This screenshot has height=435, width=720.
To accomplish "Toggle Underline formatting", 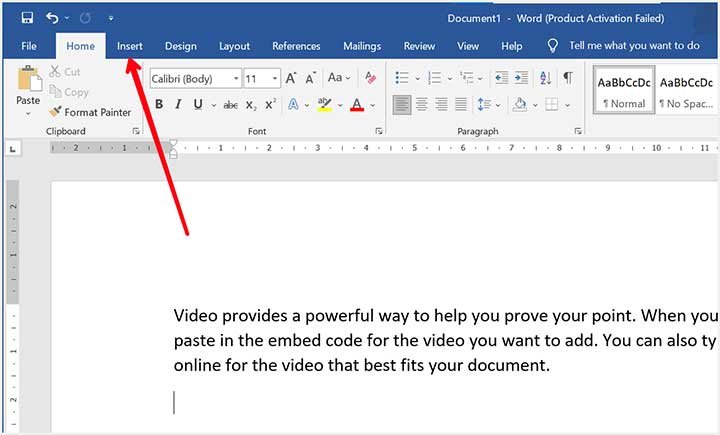I will pyautogui.click(x=198, y=105).
